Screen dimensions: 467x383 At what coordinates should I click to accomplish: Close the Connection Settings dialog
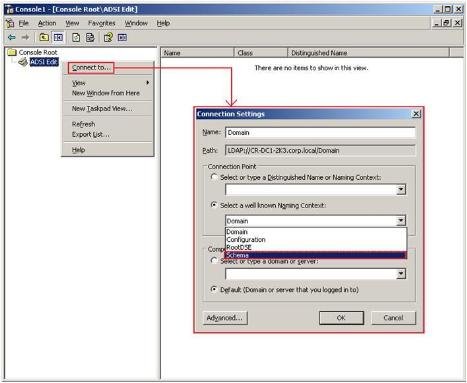[x=416, y=114]
